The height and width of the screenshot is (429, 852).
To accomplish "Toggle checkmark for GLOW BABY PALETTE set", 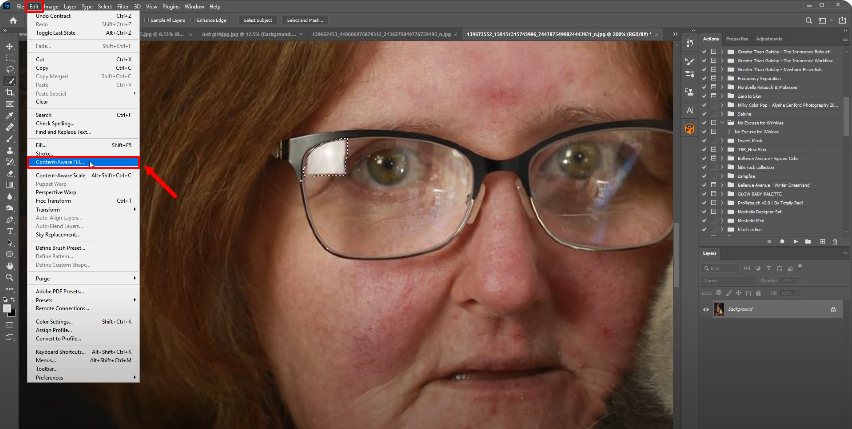I will click(704, 194).
